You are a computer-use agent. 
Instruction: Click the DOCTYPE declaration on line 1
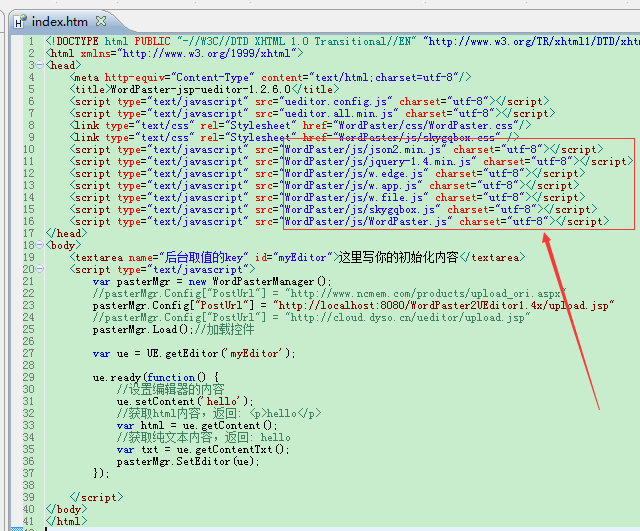click(x=342, y=41)
